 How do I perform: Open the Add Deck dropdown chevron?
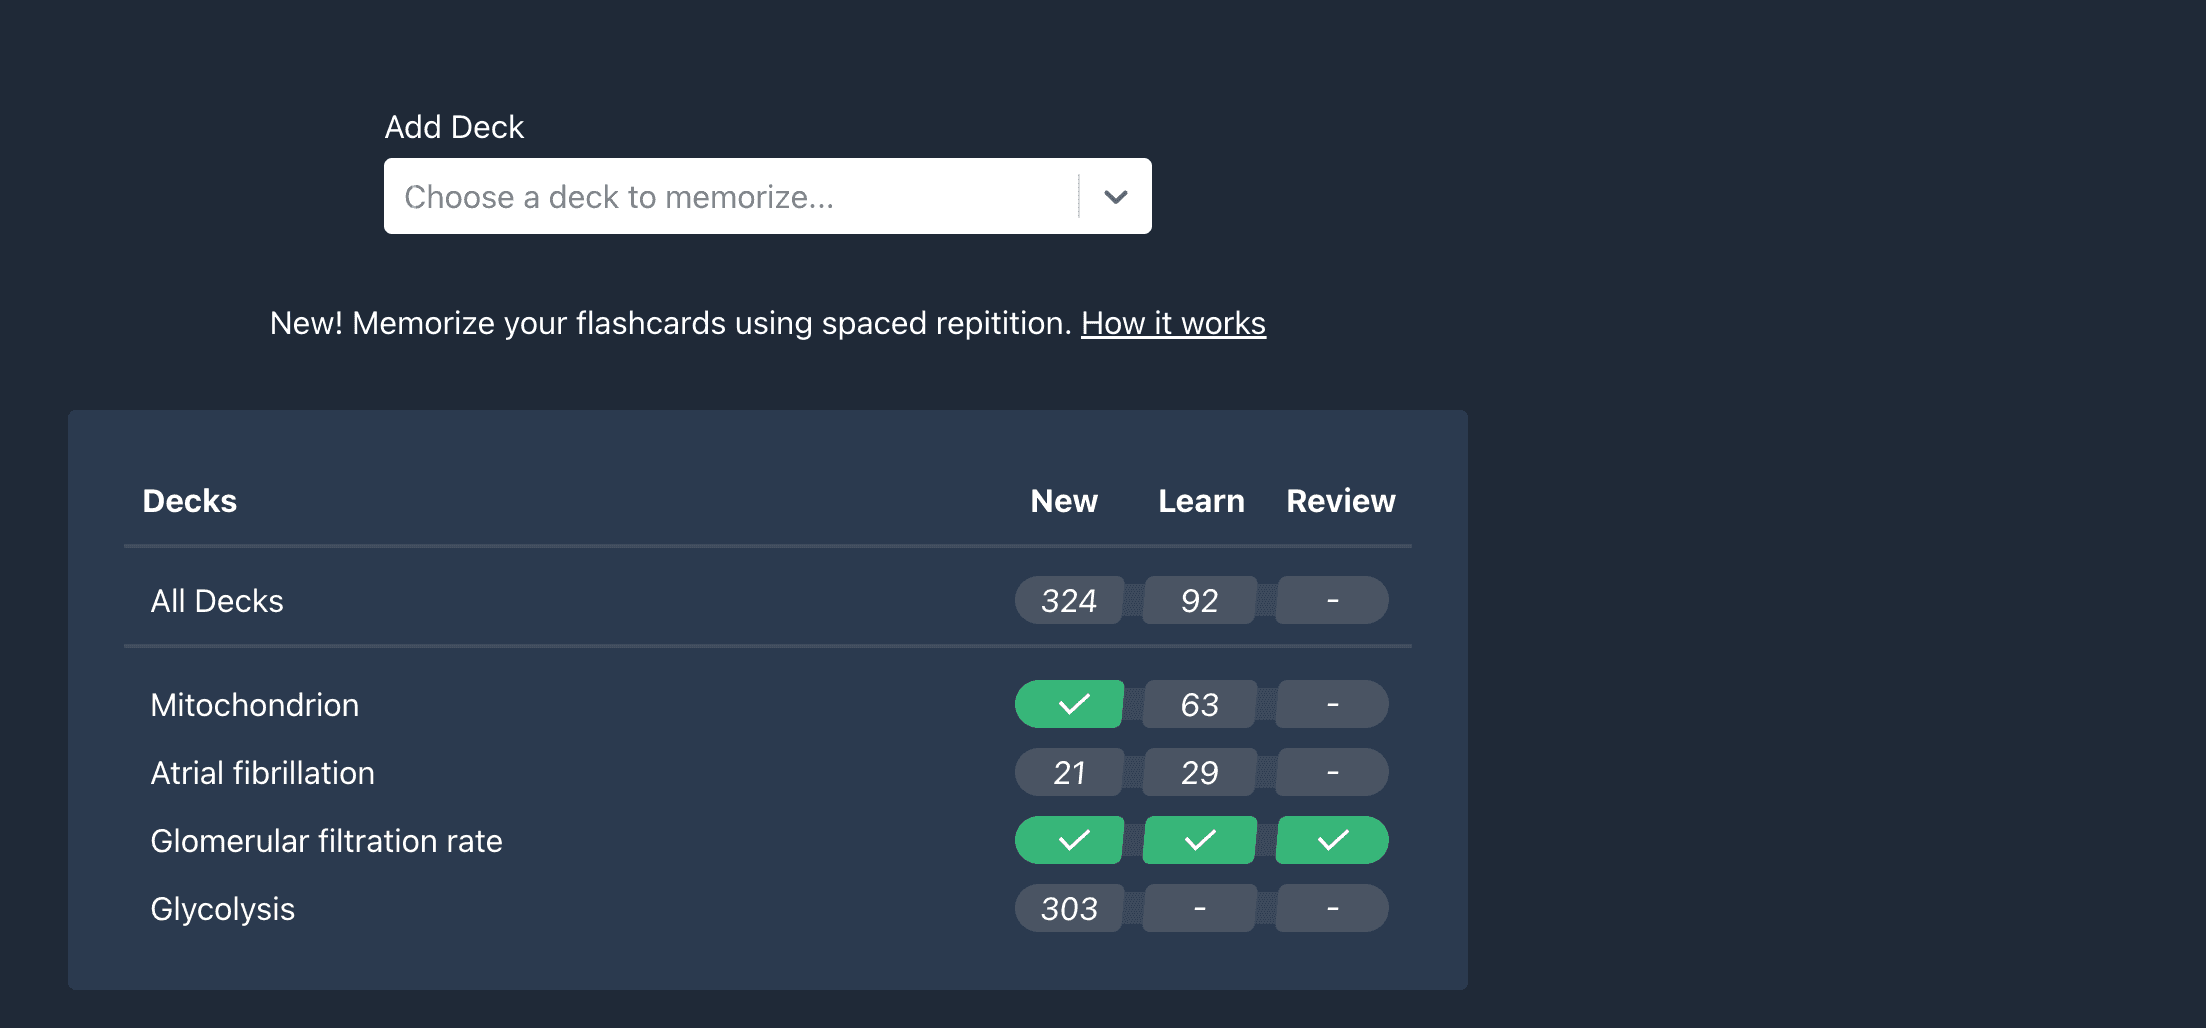pyautogui.click(x=1115, y=197)
